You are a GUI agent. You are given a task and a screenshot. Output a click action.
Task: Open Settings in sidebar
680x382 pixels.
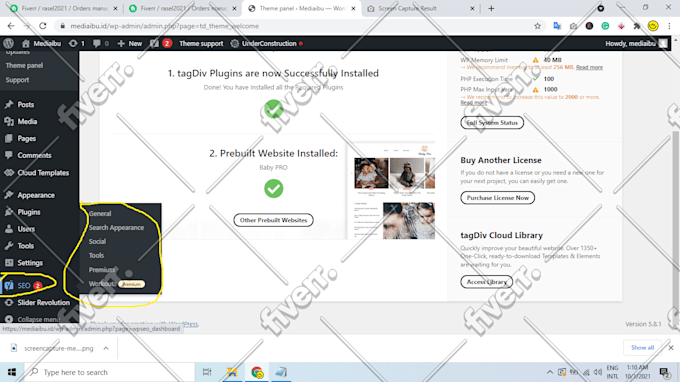point(30,263)
